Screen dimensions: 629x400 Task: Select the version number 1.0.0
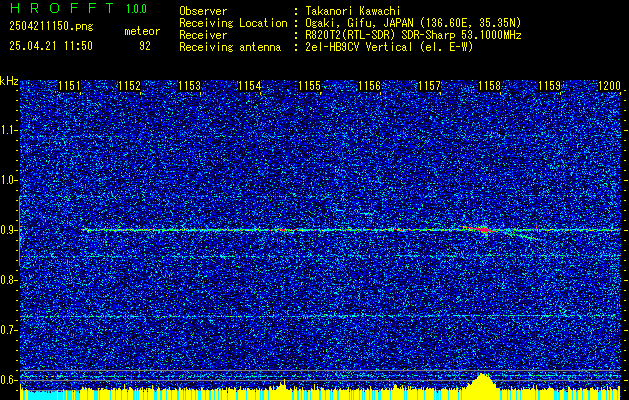[136, 8]
